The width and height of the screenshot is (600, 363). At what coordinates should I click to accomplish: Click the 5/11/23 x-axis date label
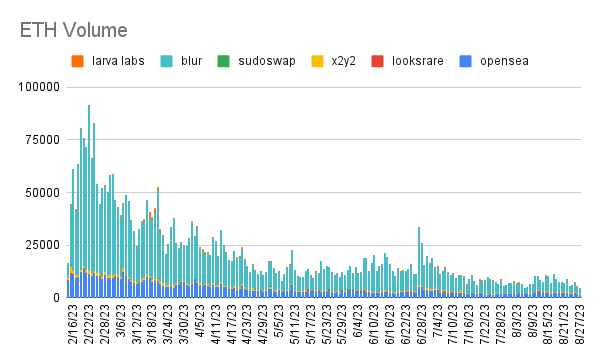(295, 324)
